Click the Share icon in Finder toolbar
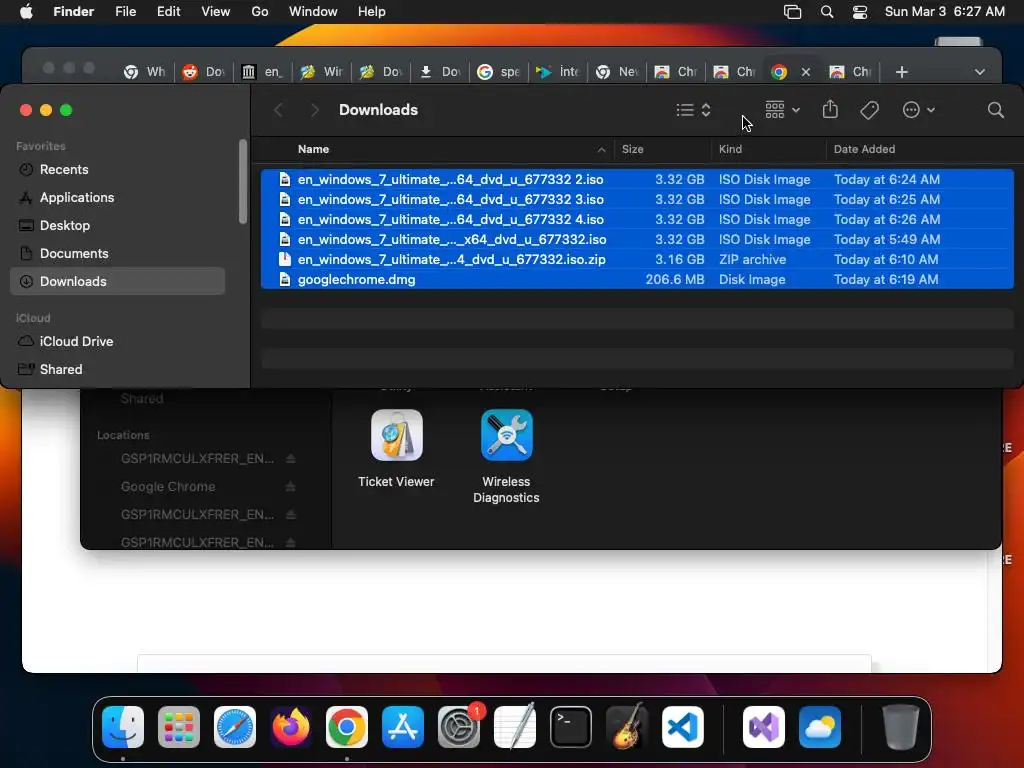This screenshot has width=1024, height=768. click(830, 110)
